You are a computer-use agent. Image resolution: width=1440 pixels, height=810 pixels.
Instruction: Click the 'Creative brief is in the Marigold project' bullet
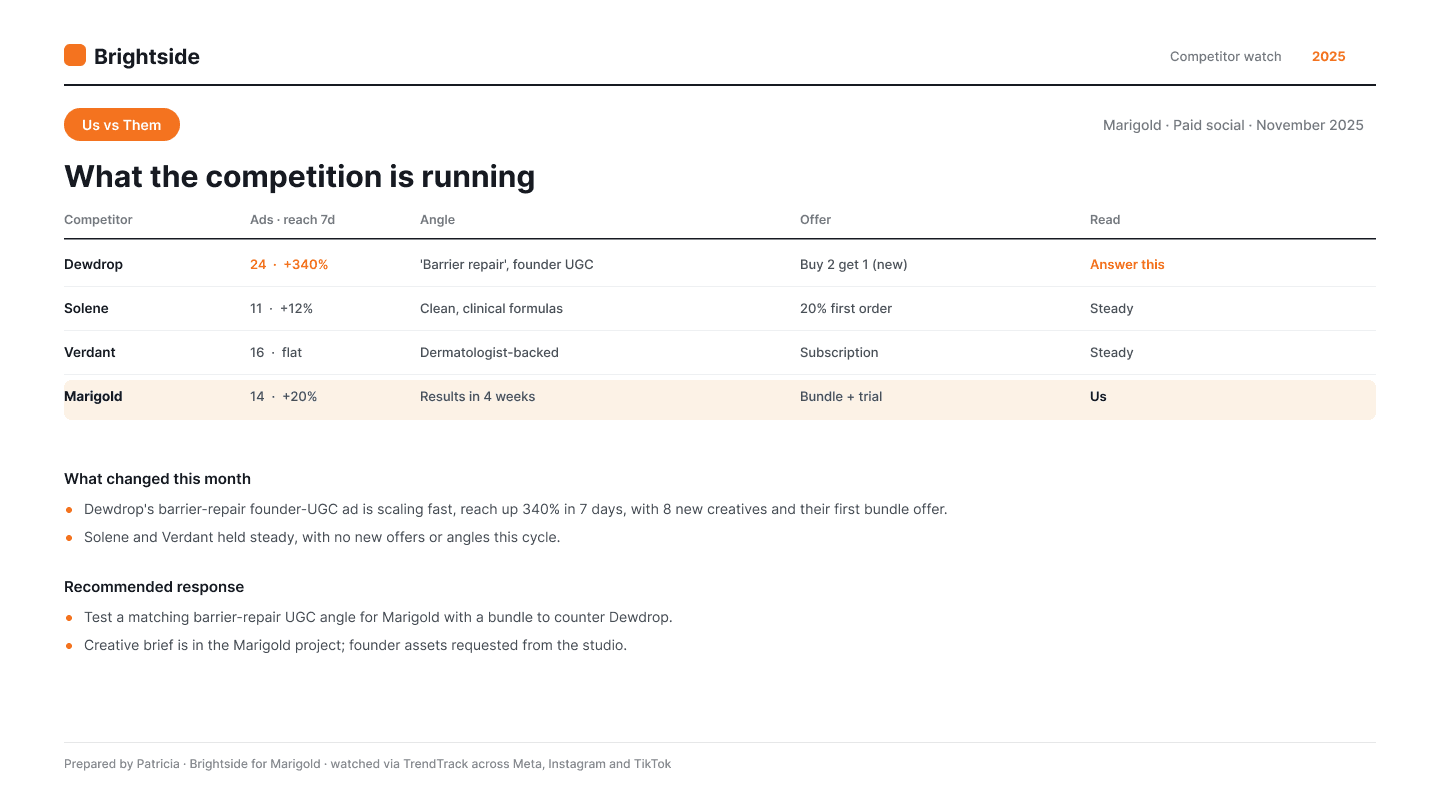(355, 645)
